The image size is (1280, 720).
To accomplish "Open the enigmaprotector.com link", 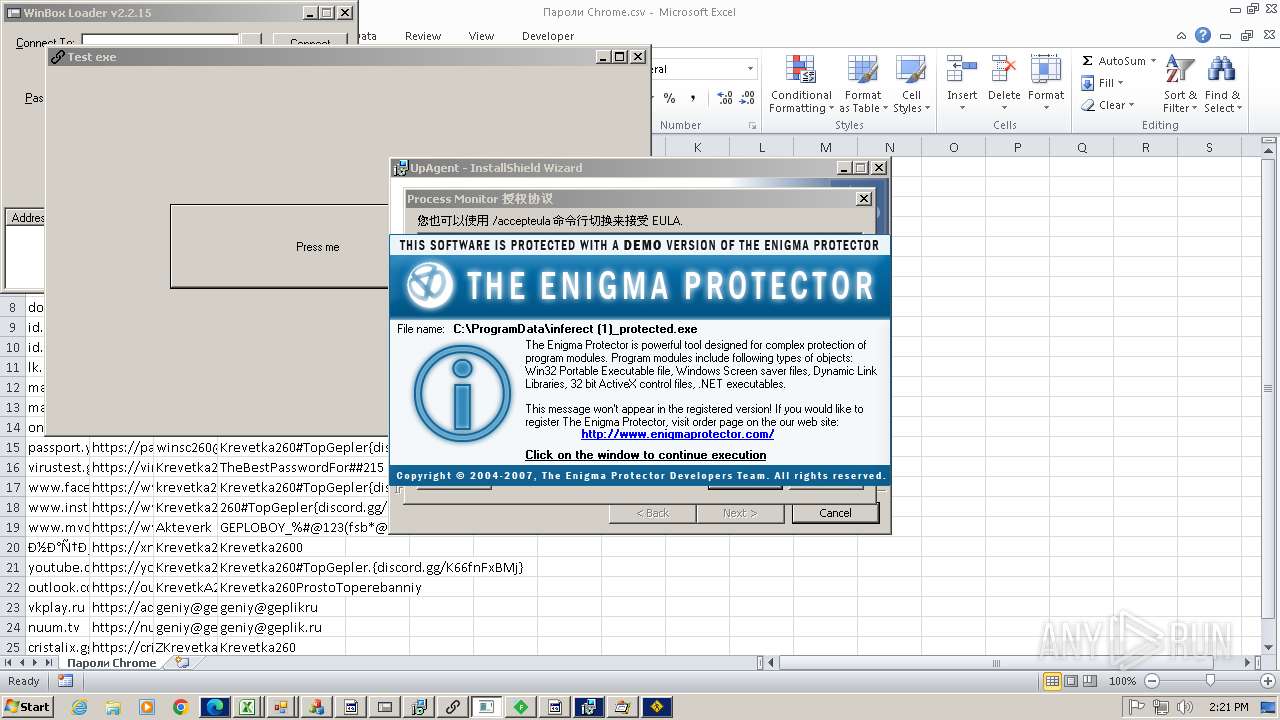I will click(x=677, y=434).
